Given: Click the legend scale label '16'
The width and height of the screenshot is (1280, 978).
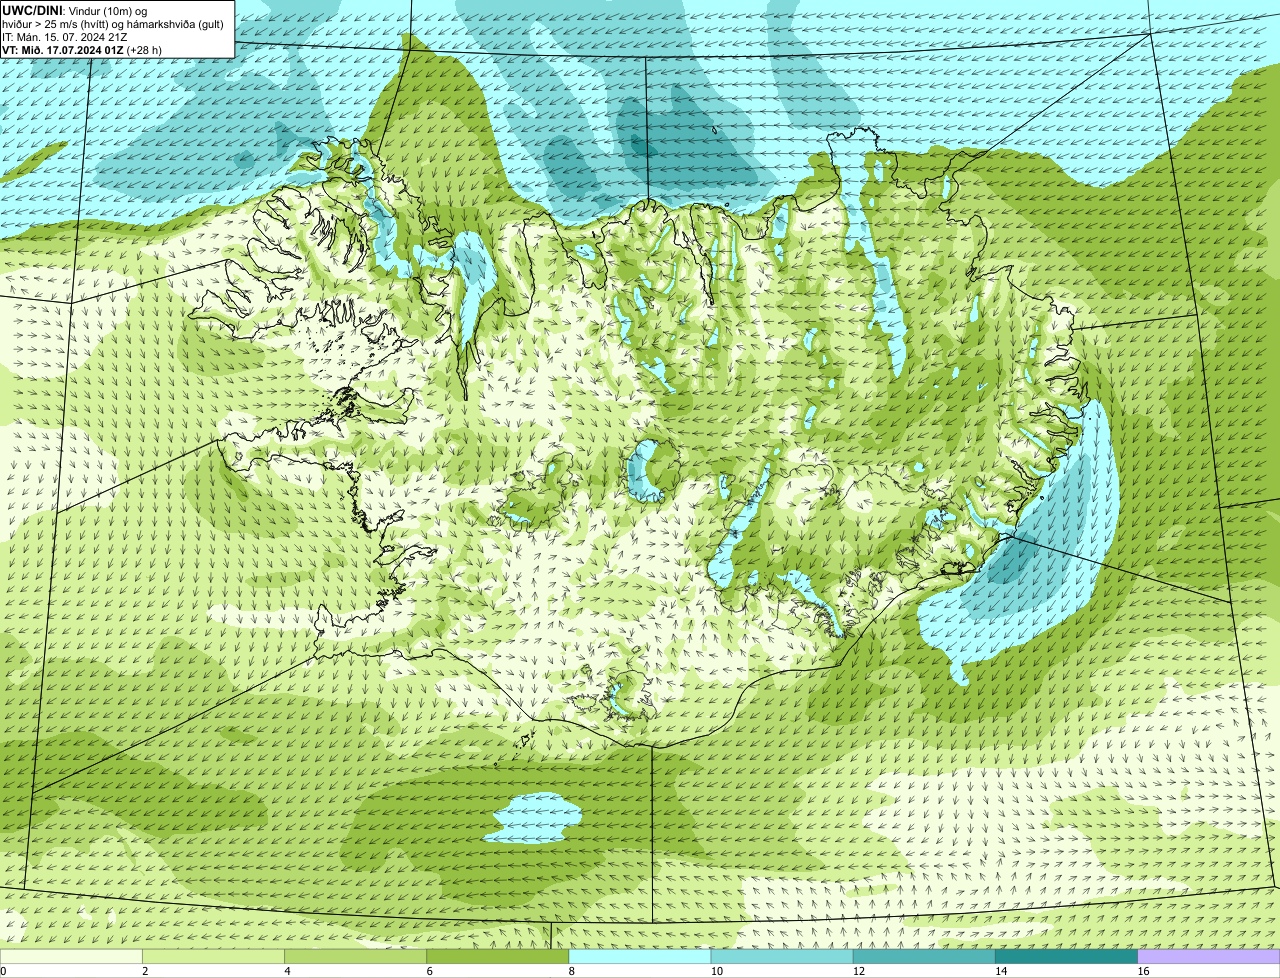Looking at the screenshot, I should pos(1143,971).
